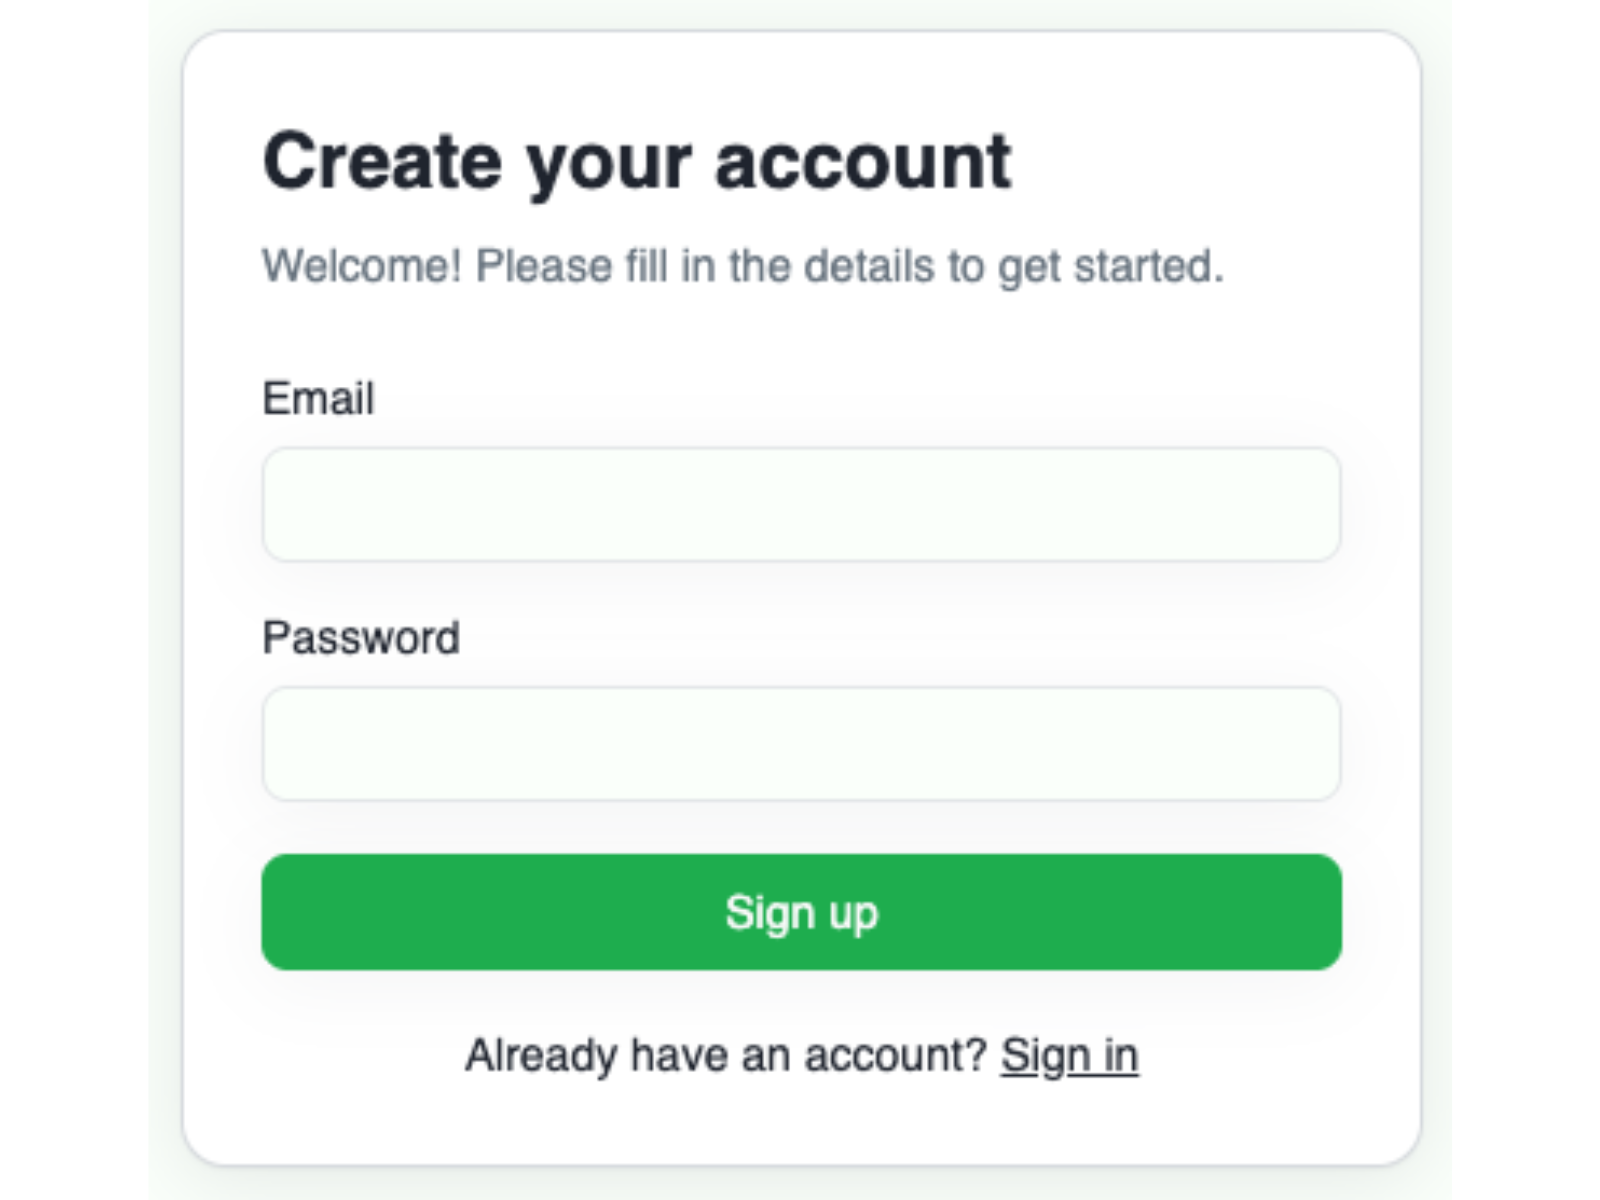Place cursor in the Email box
Viewport: 1600px width, 1200px height.
(800, 504)
